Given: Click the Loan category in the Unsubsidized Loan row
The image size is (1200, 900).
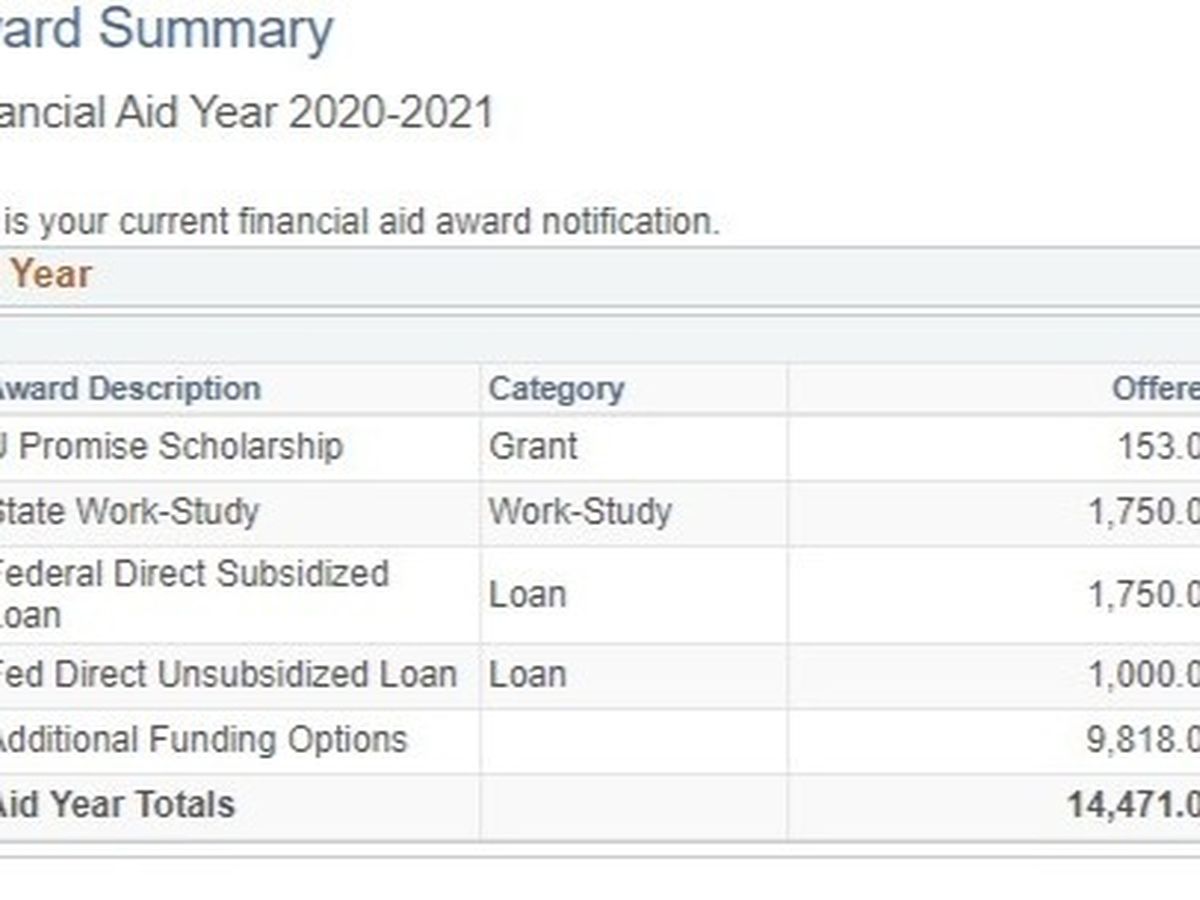Looking at the screenshot, I should pos(527,674).
